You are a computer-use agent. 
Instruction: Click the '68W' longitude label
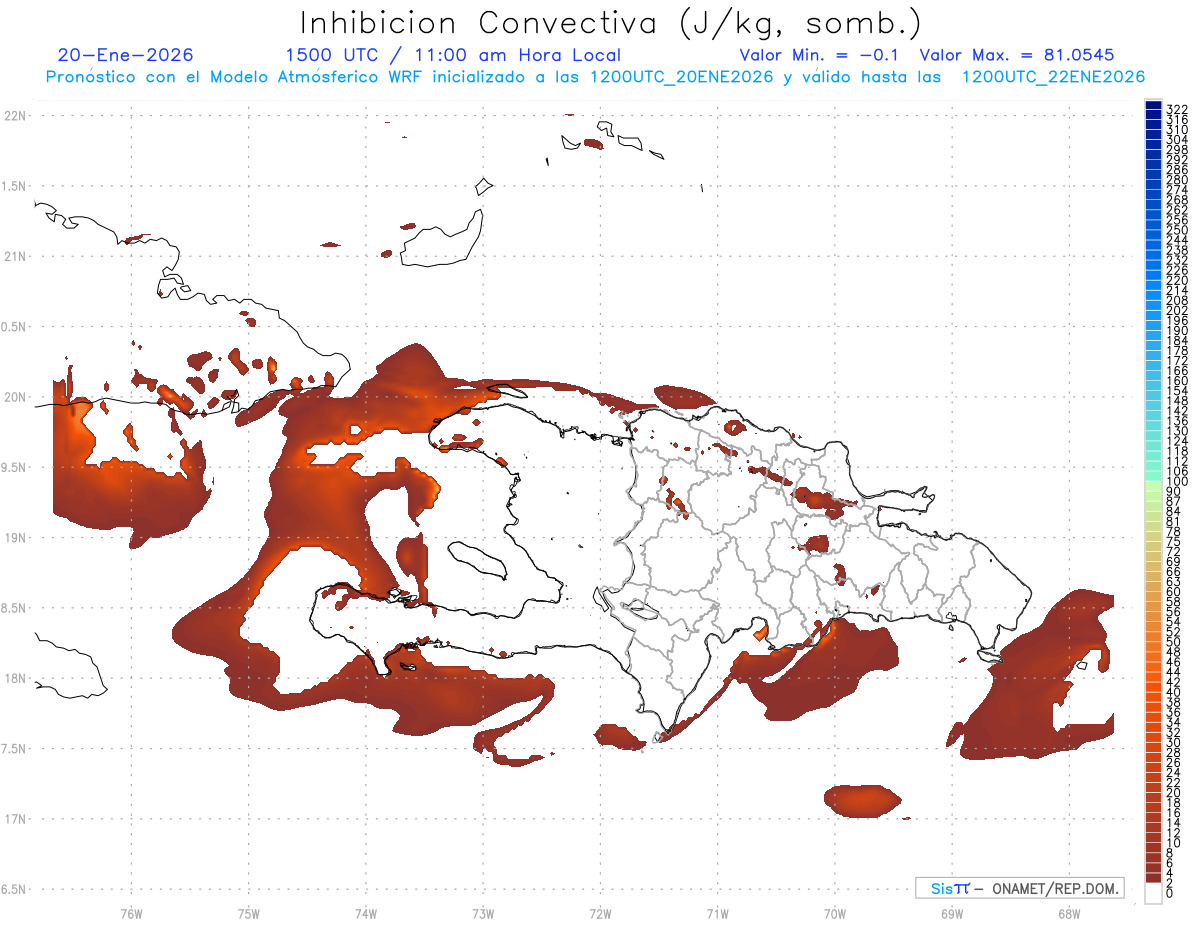[1069, 913]
